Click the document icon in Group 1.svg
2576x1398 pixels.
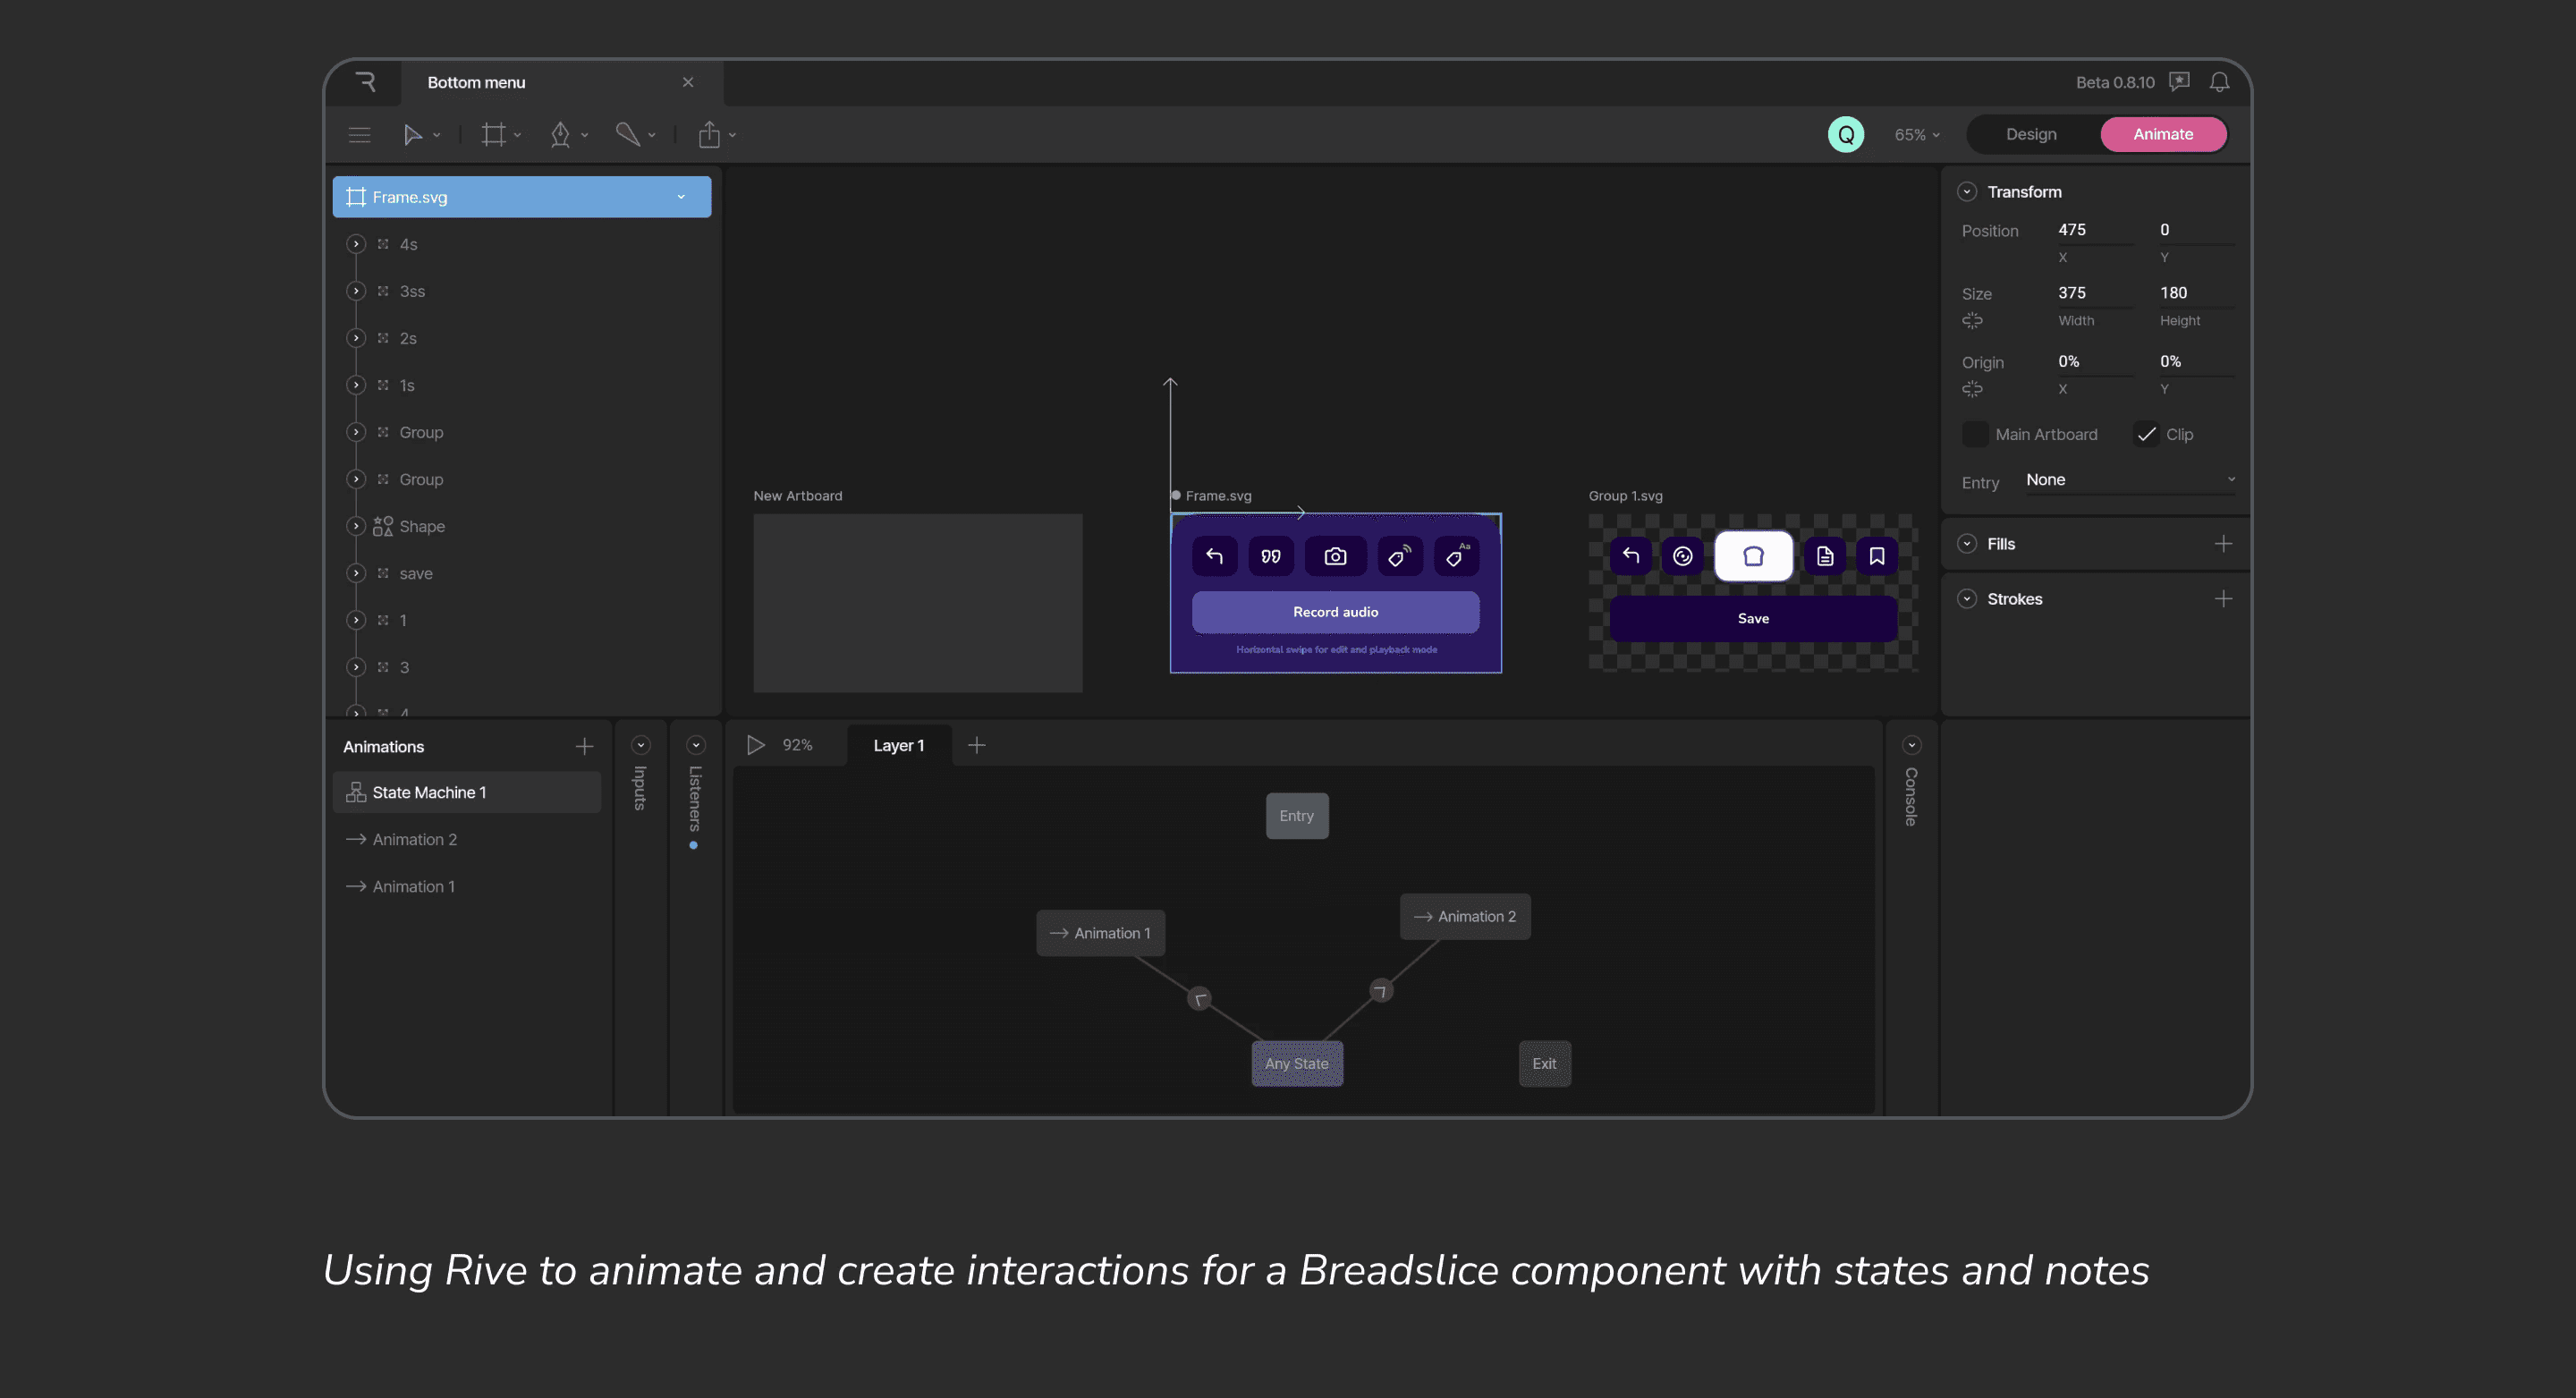pyautogui.click(x=1825, y=556)
